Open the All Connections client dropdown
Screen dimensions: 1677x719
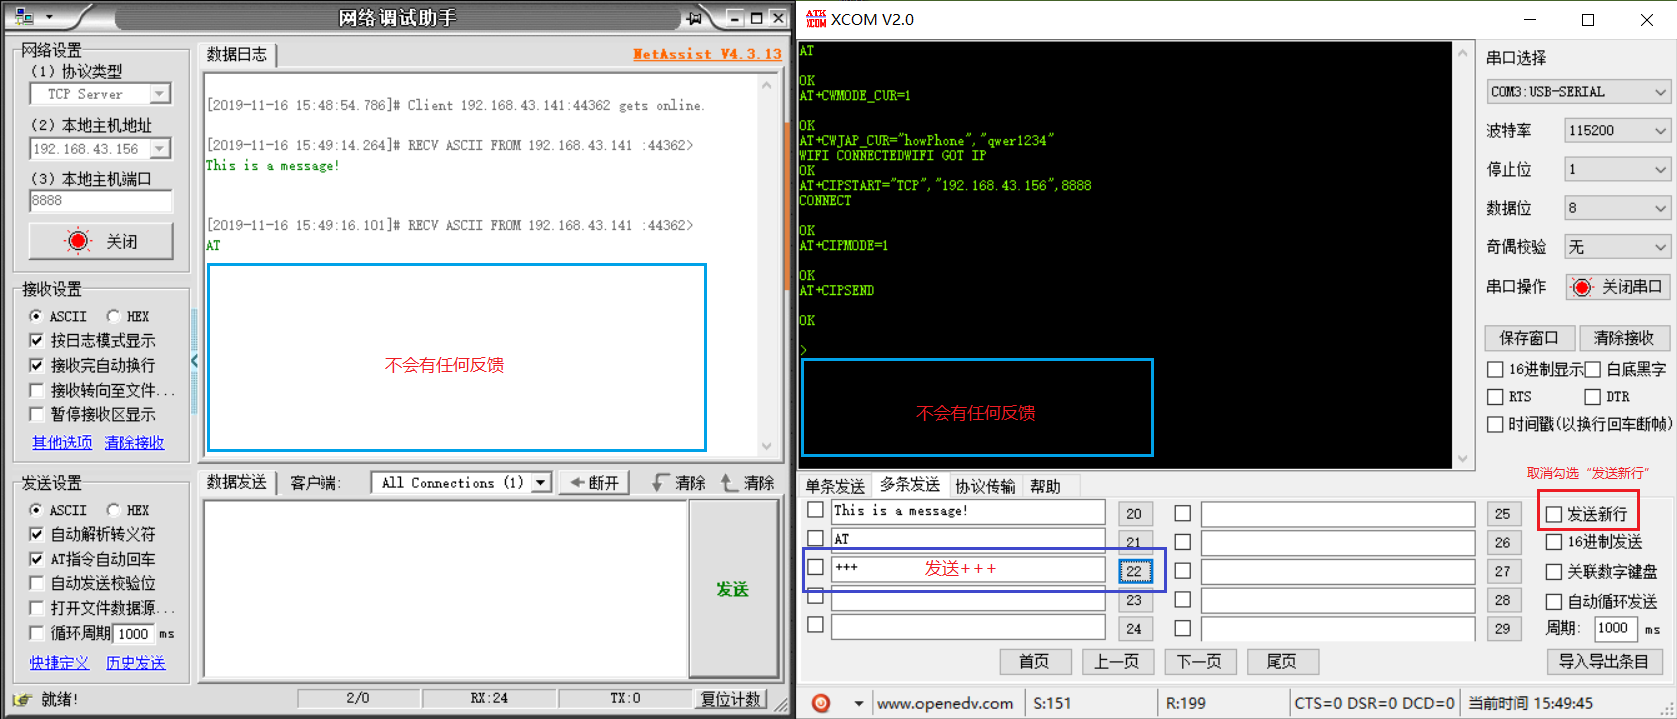coord(540,482)
